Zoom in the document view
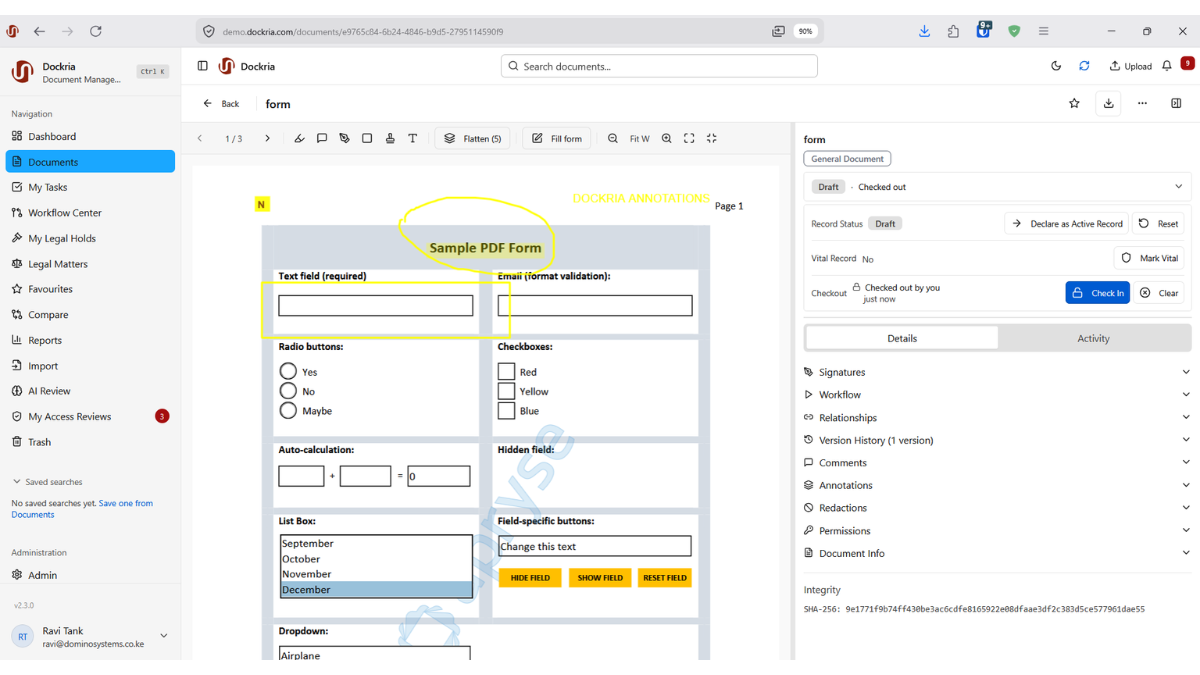1200x675 pixels. (x=666, y=139)
